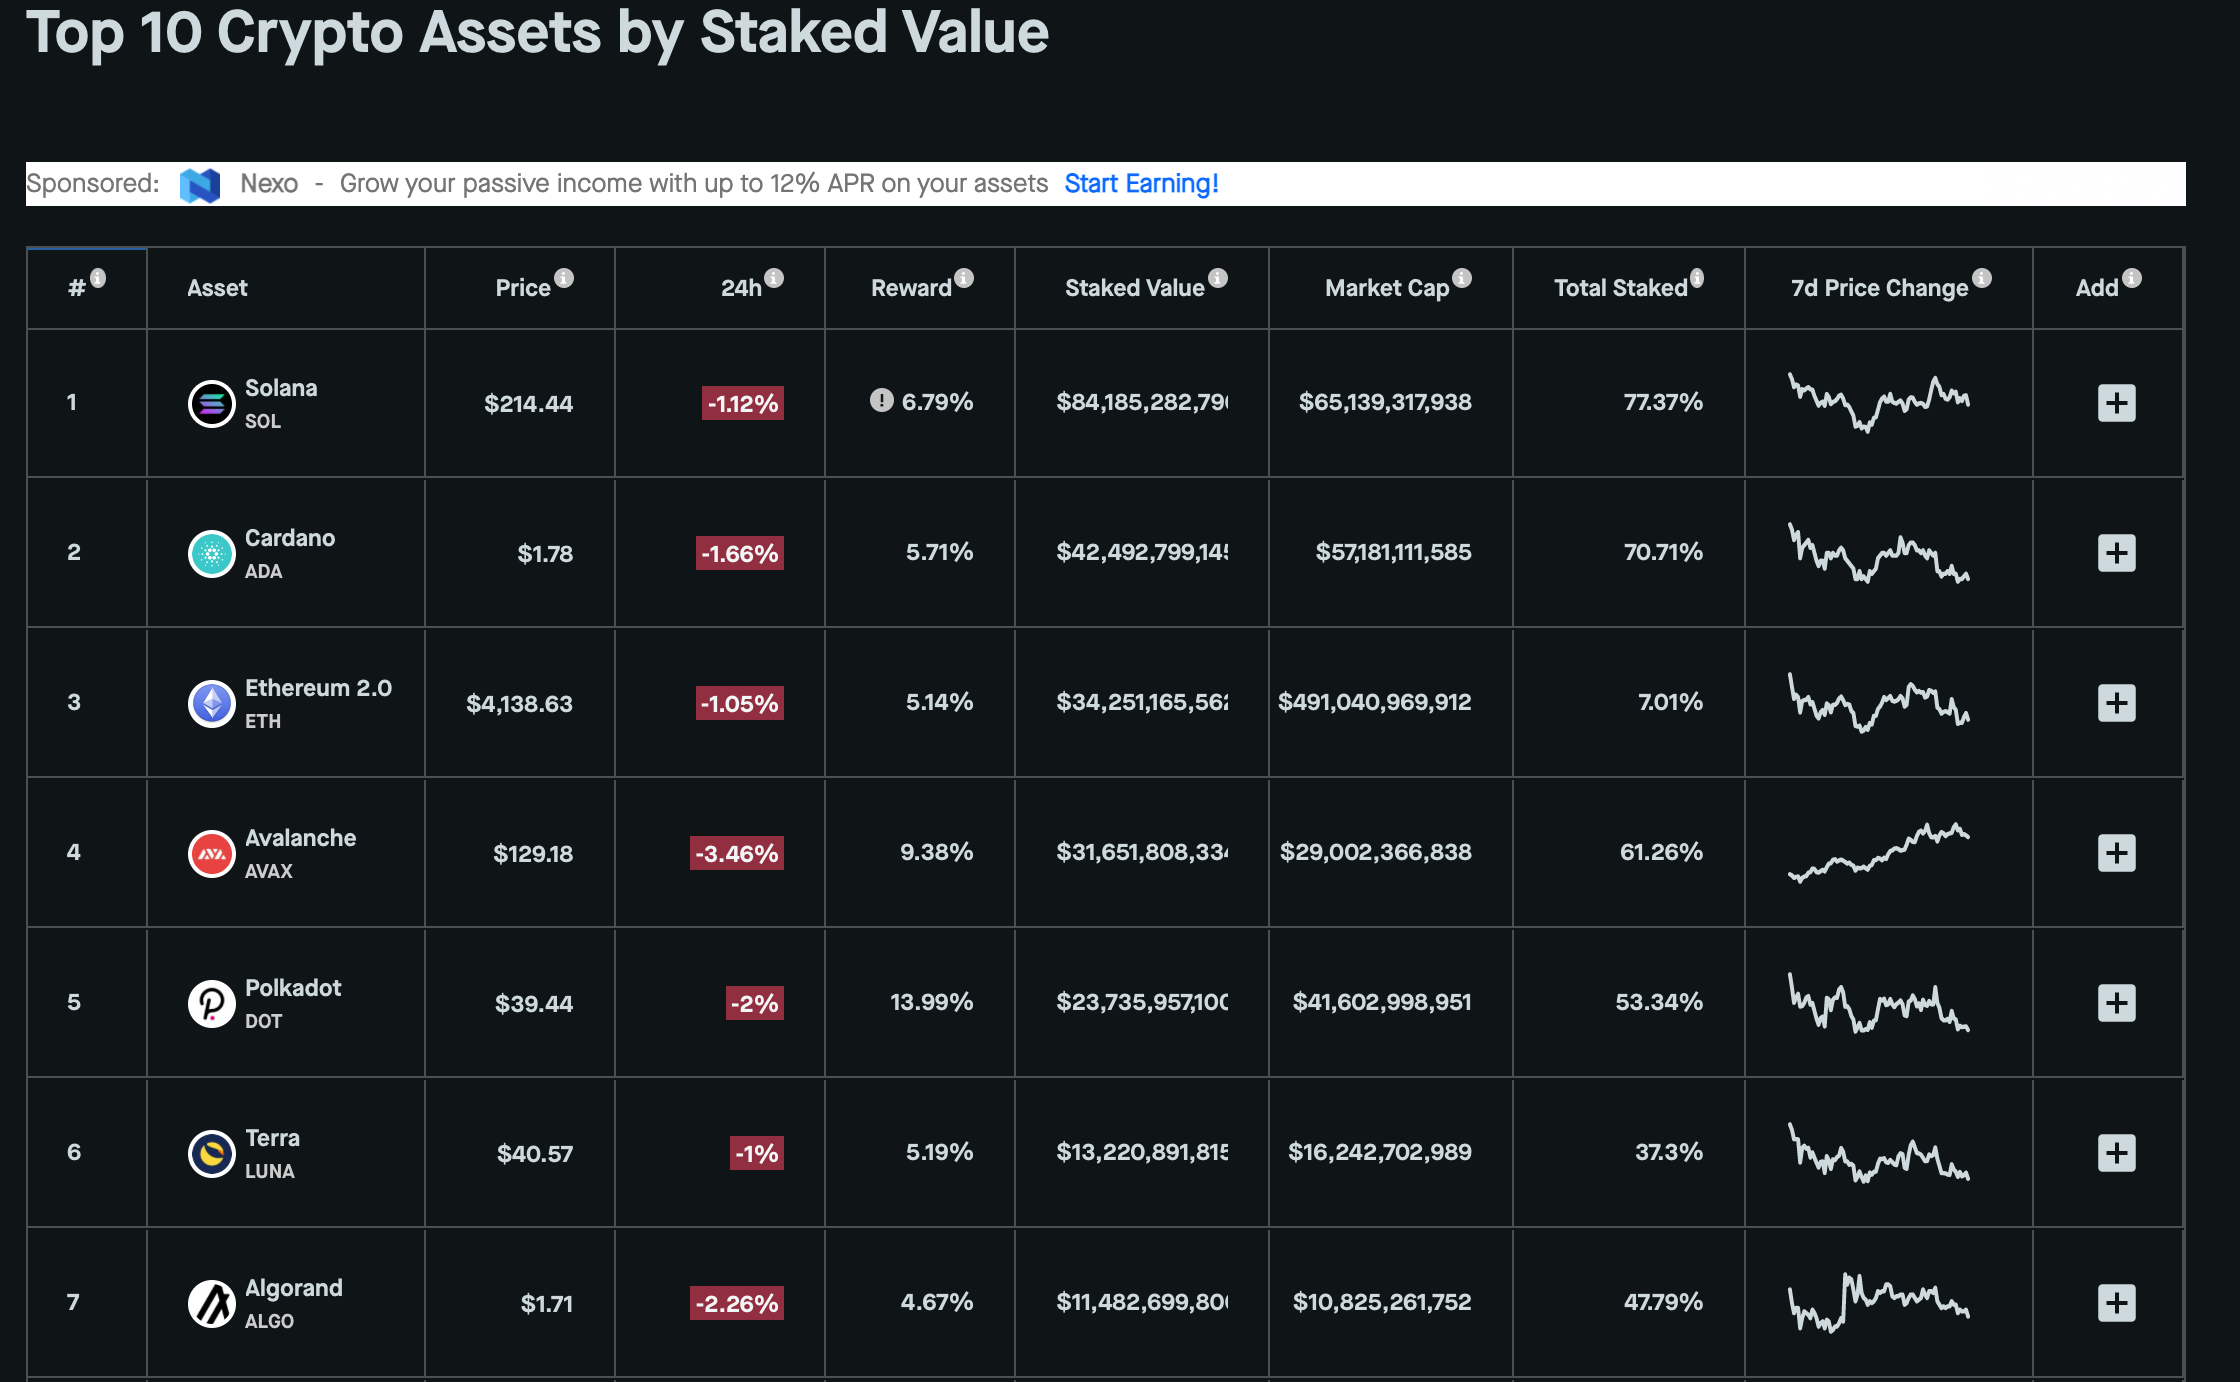This screenshot has height=1382, width=2240.
Task: Click Terra's $16,242,702,989 market cap
Action: (x=1379, y=1152)
